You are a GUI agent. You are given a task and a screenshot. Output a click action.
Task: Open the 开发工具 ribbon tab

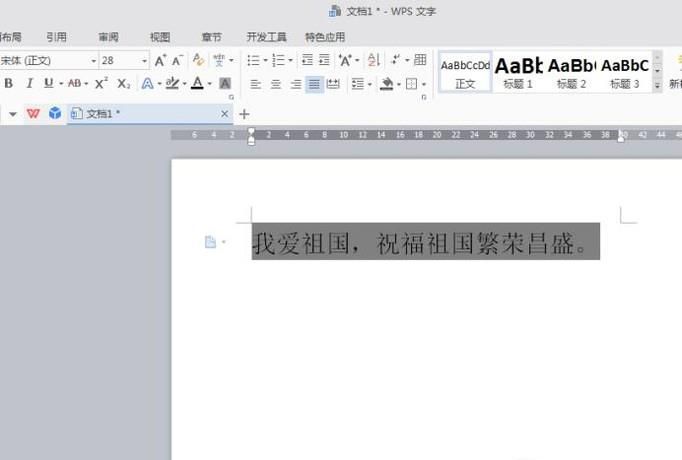point(267,37)
